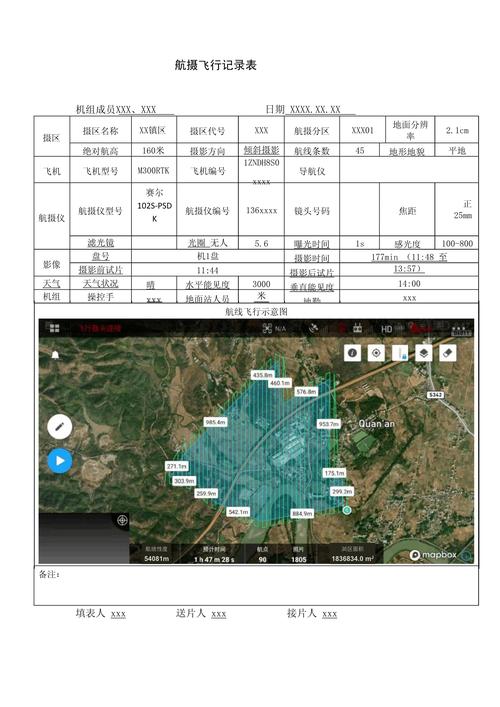Image resolution: width=500 pixels, height=707 pixels.
Task: Open the map info button
Action: [353, 353]
